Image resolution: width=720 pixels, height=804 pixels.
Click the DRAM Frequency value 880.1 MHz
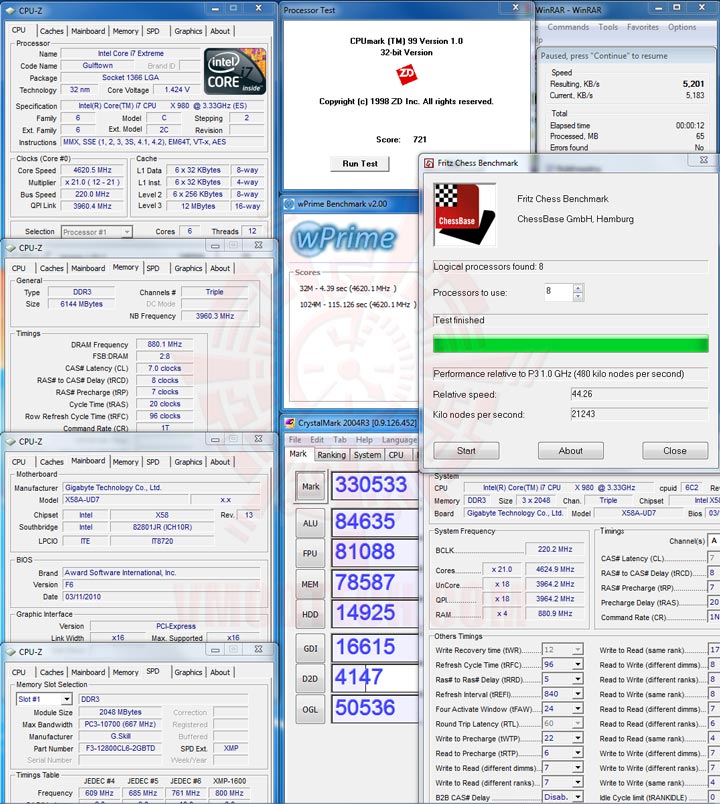(165, 344)
